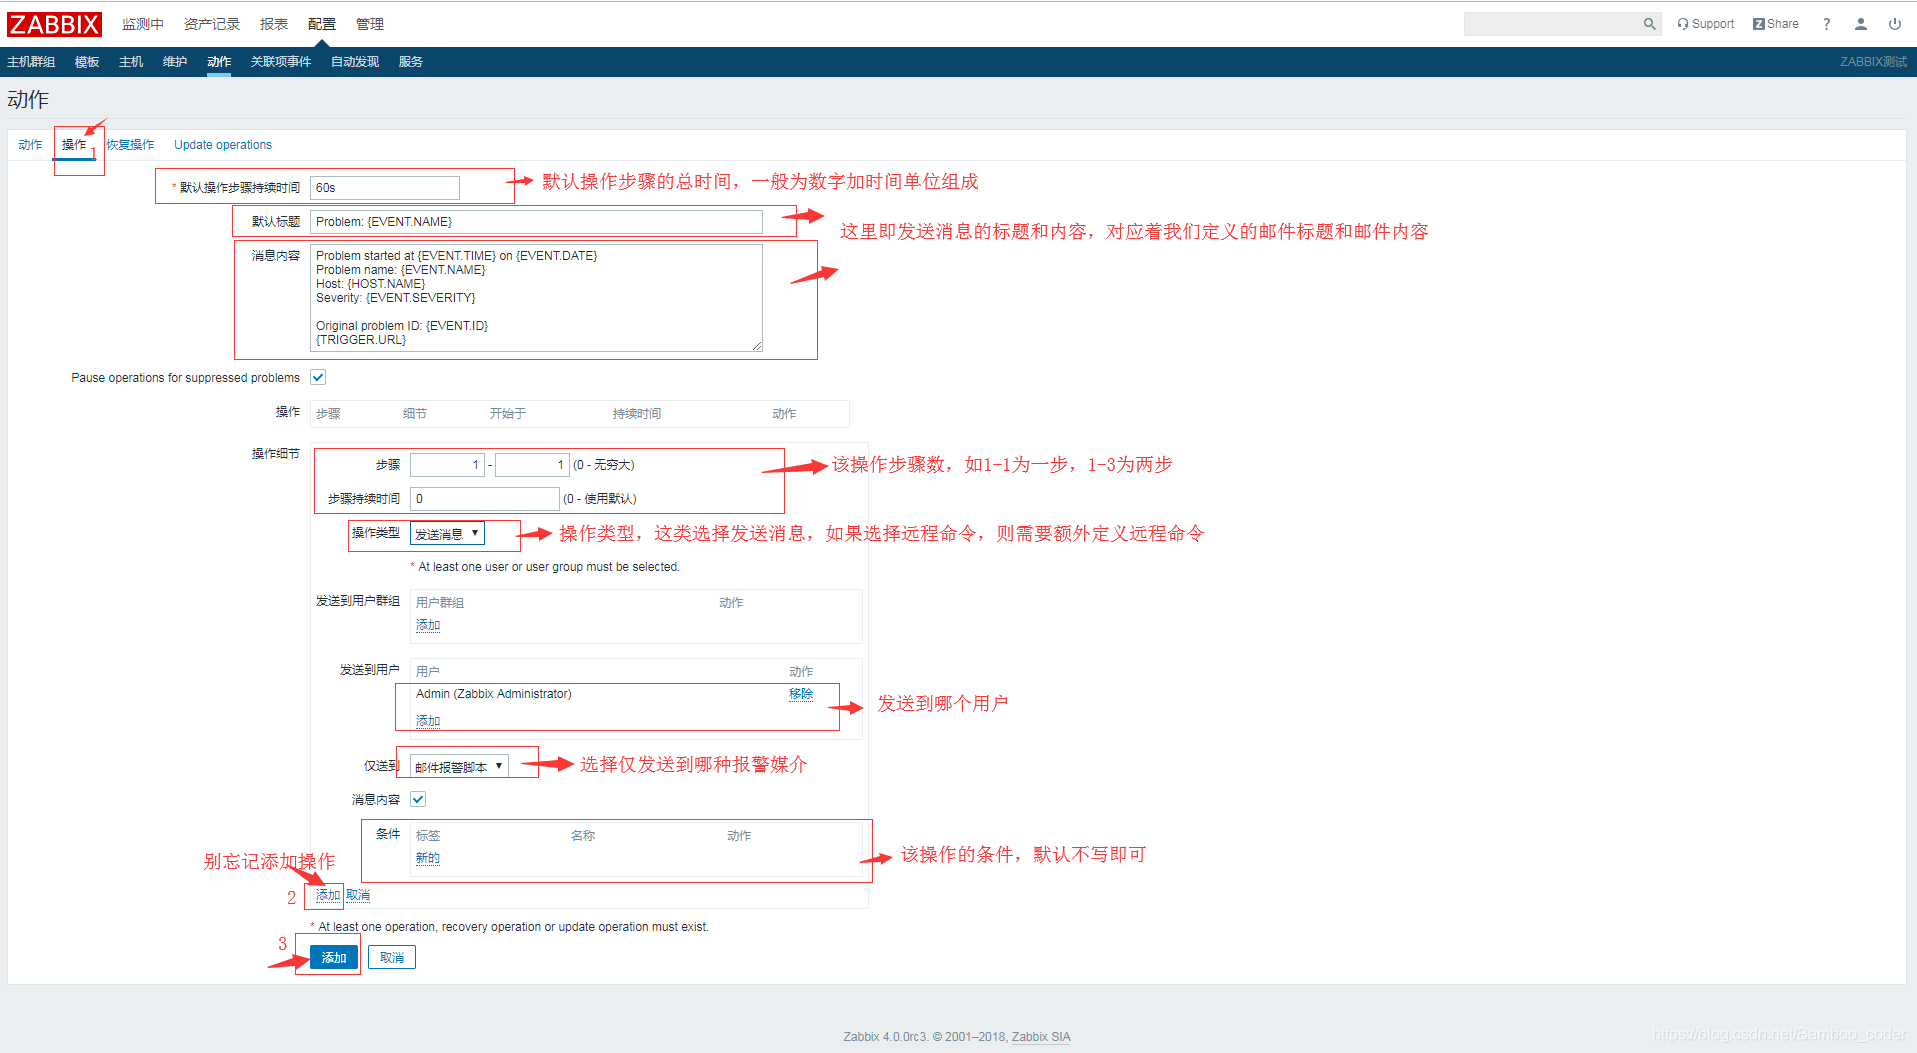This screenshot has height=1053, width=1917.
Task: Click the search magnifier icon
Action: [1649, 24]
